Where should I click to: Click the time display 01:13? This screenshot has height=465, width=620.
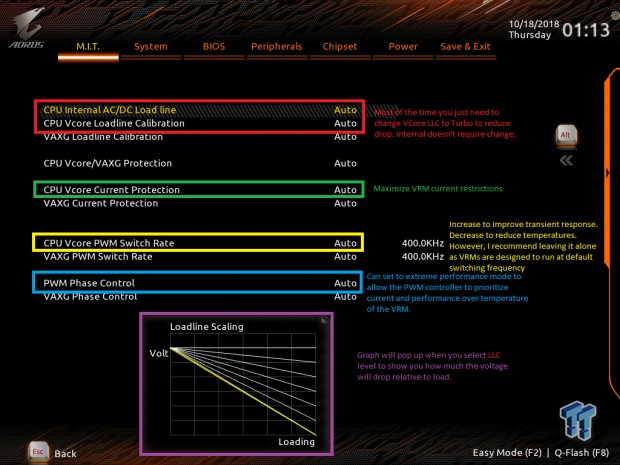click(x=586, y=30)
